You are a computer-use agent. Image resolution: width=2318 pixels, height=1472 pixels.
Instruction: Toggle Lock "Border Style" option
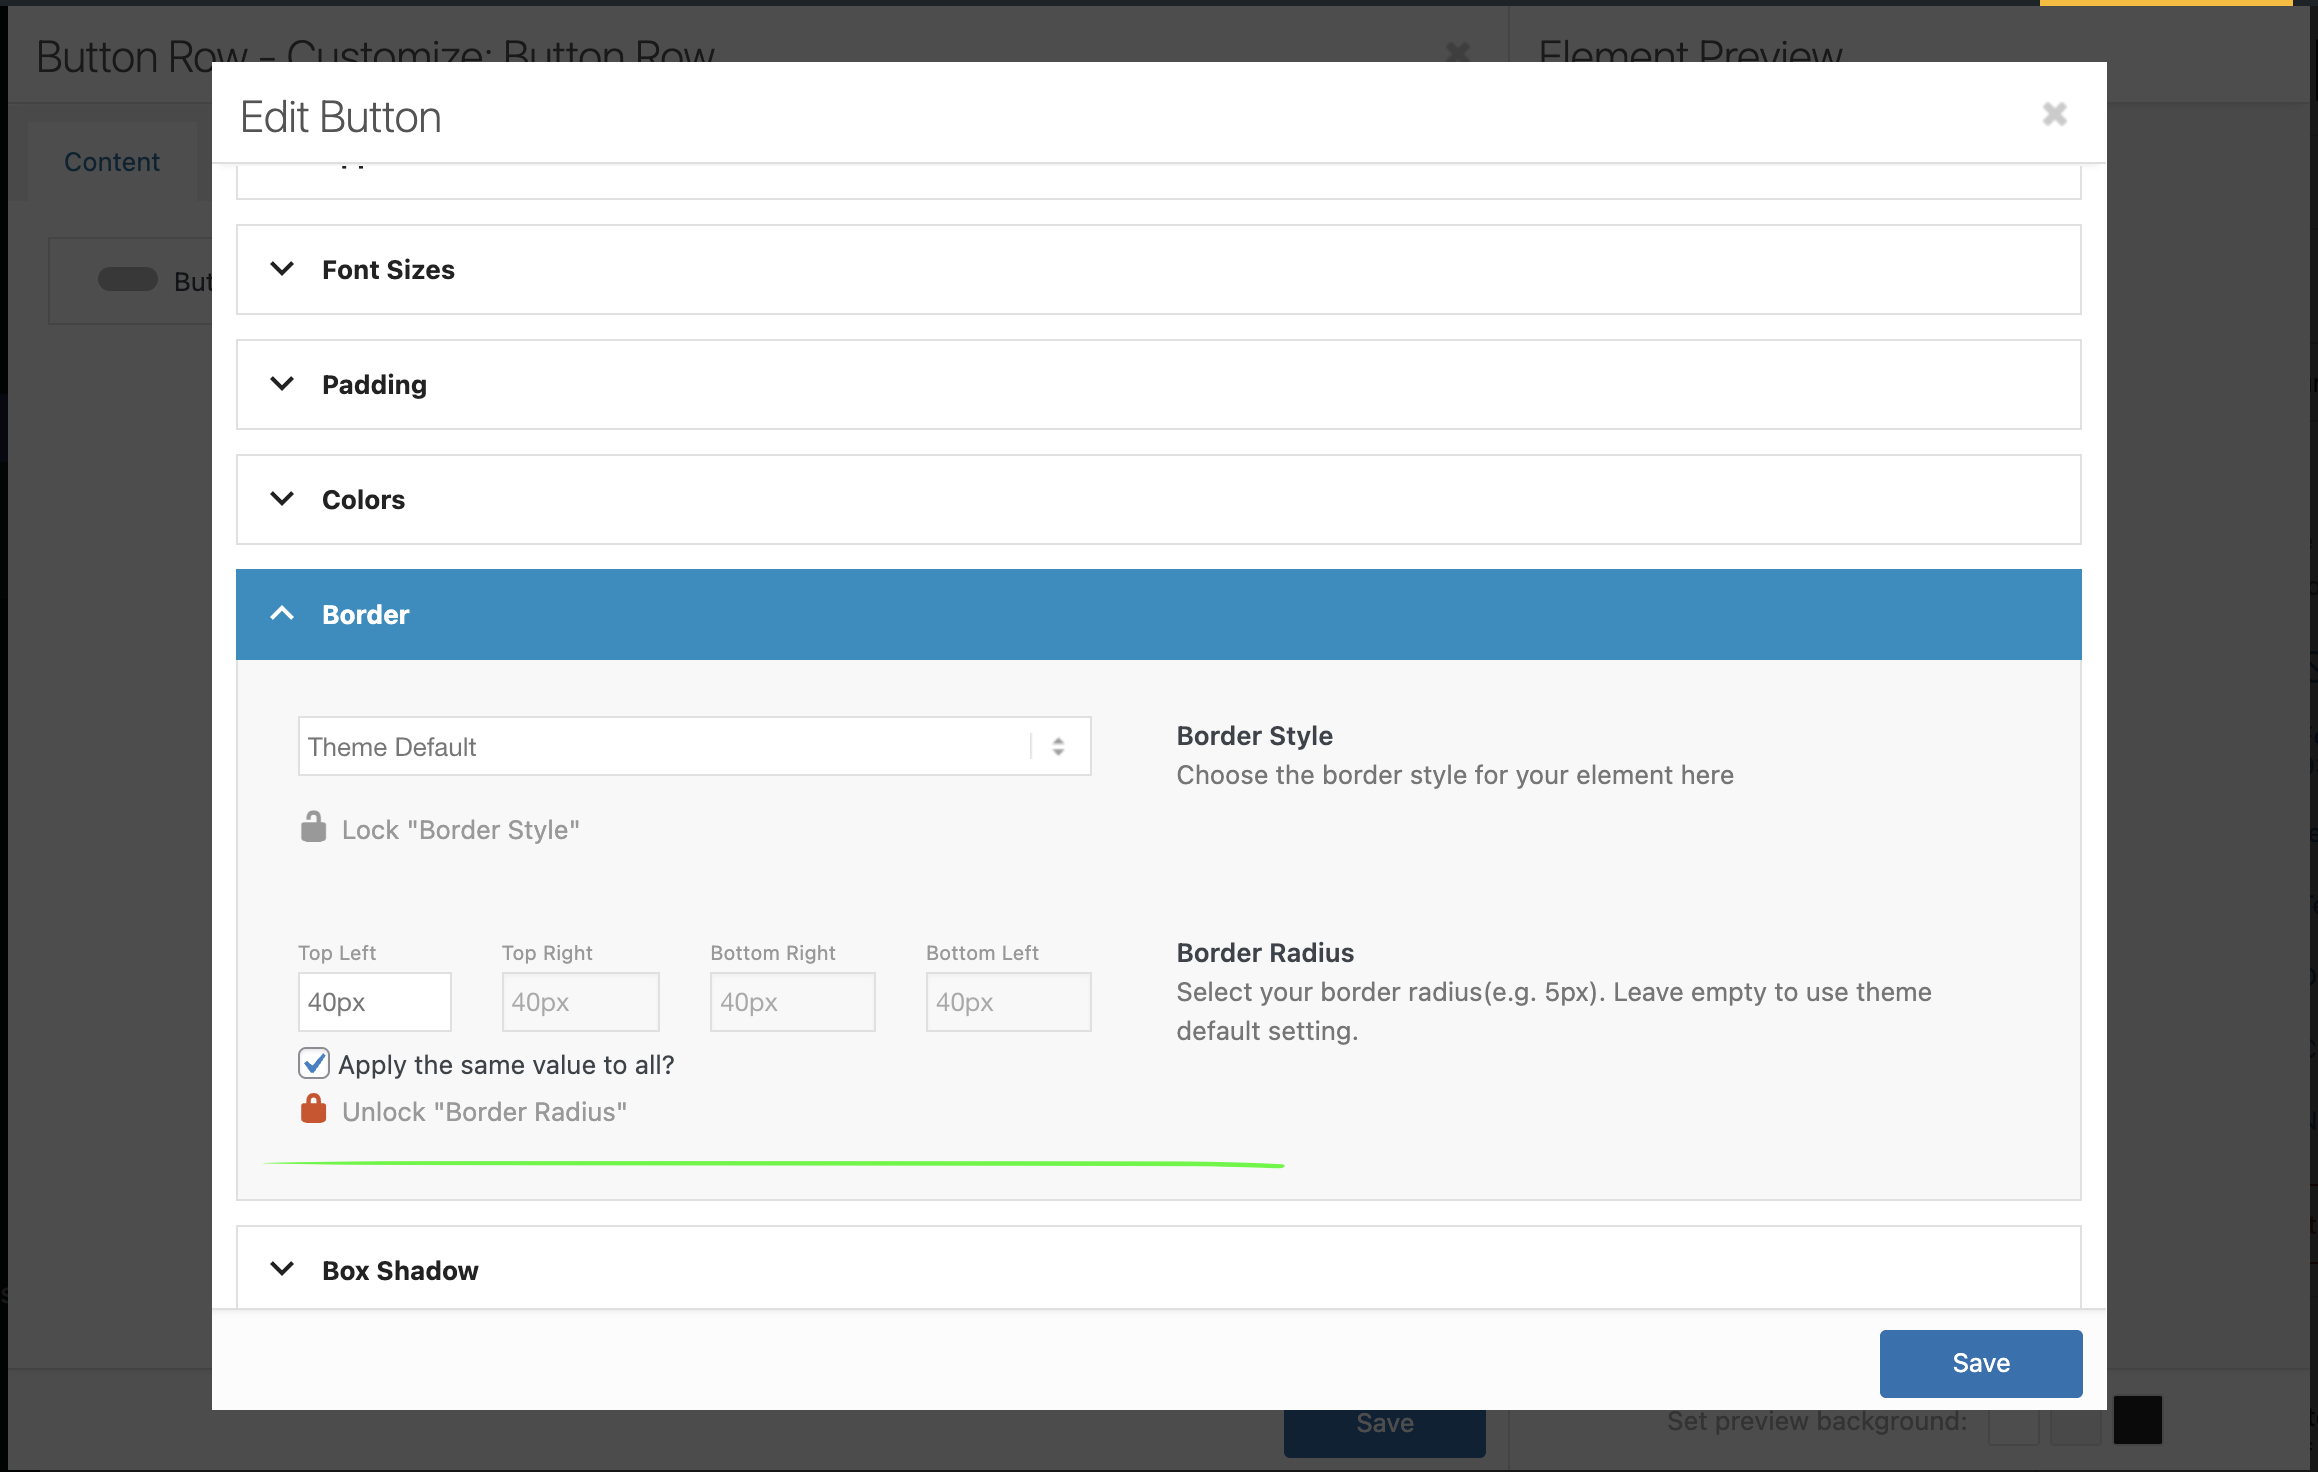click(460, 830)
